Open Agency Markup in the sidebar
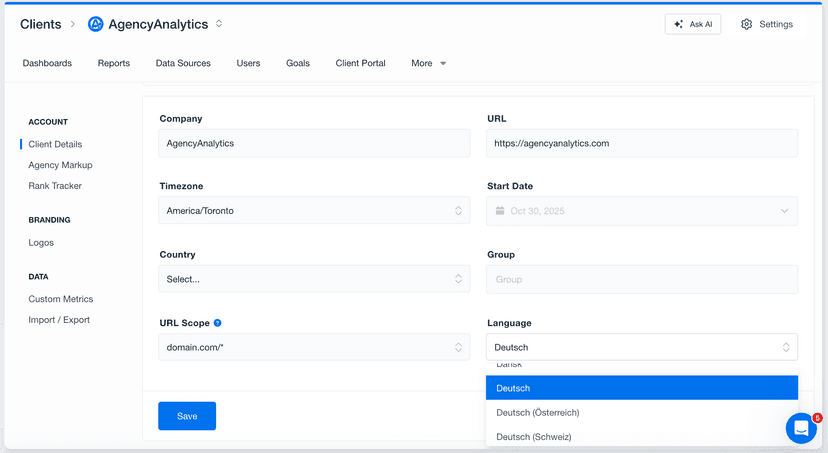 (x=60, y=165)
